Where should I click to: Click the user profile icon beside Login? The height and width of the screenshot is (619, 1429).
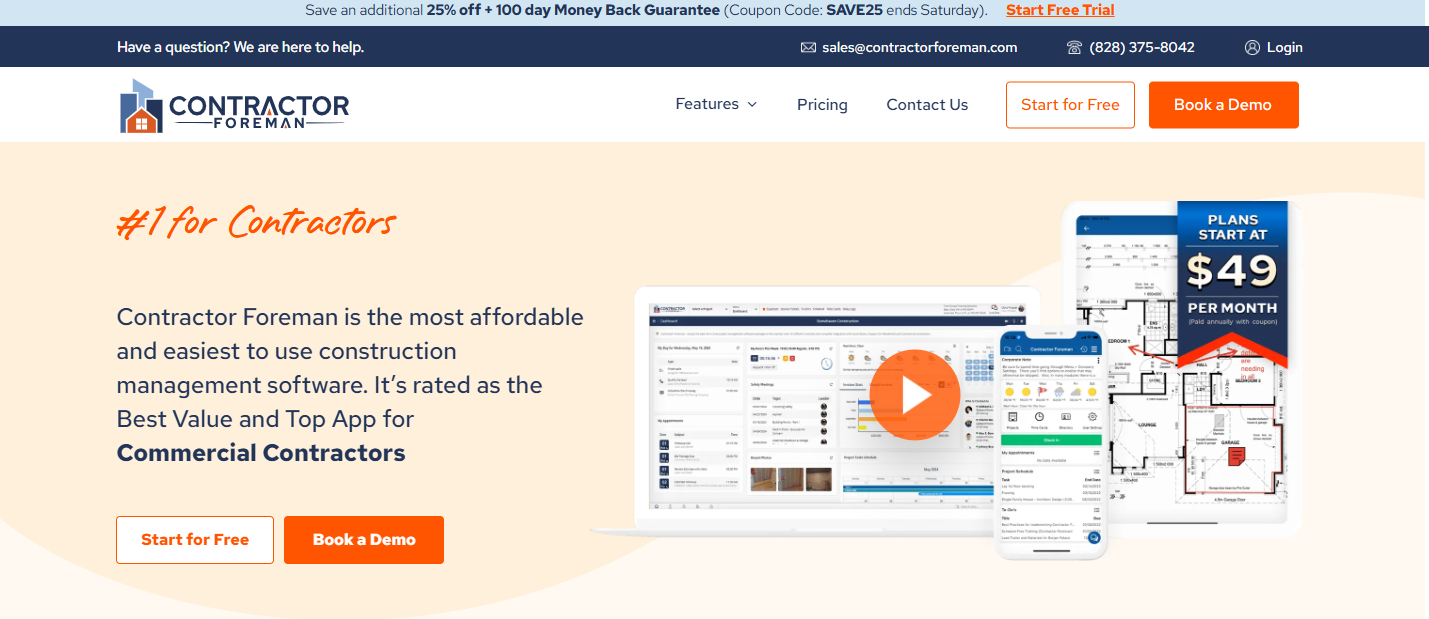tap(1252, 47)
